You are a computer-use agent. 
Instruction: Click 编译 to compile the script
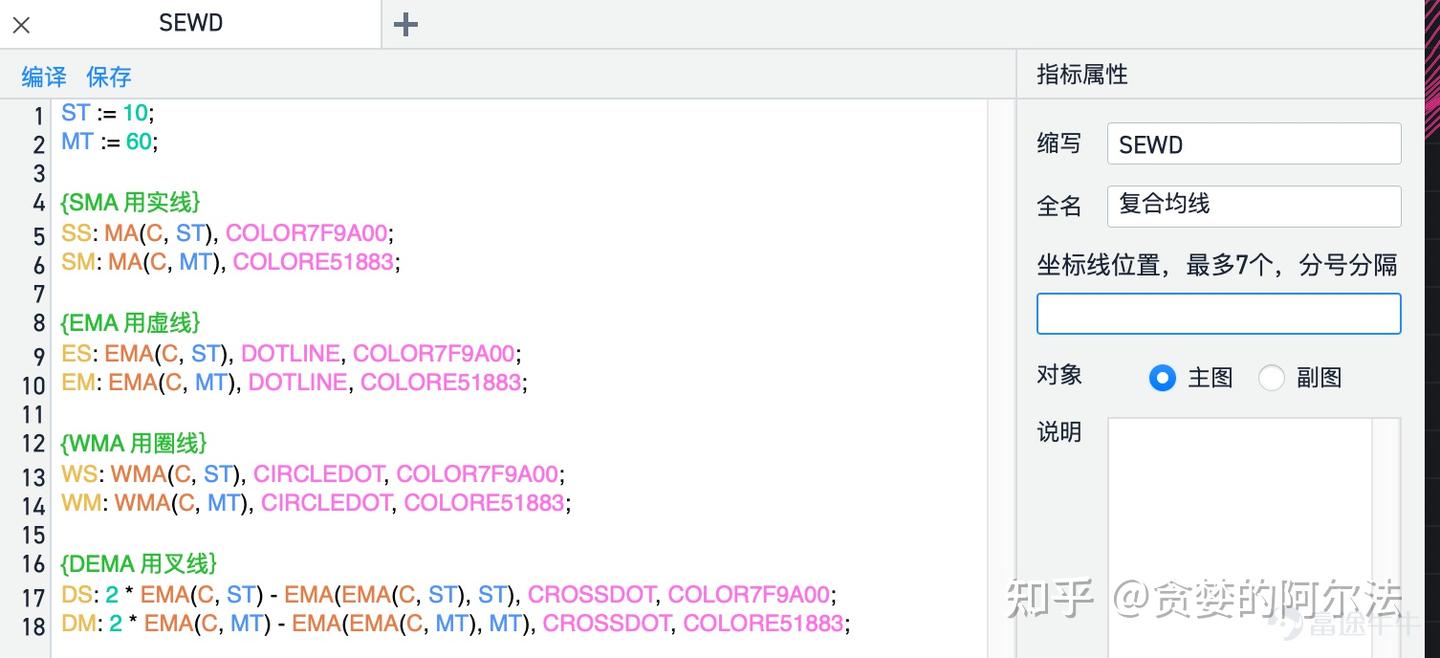click(x=44, y=77)
